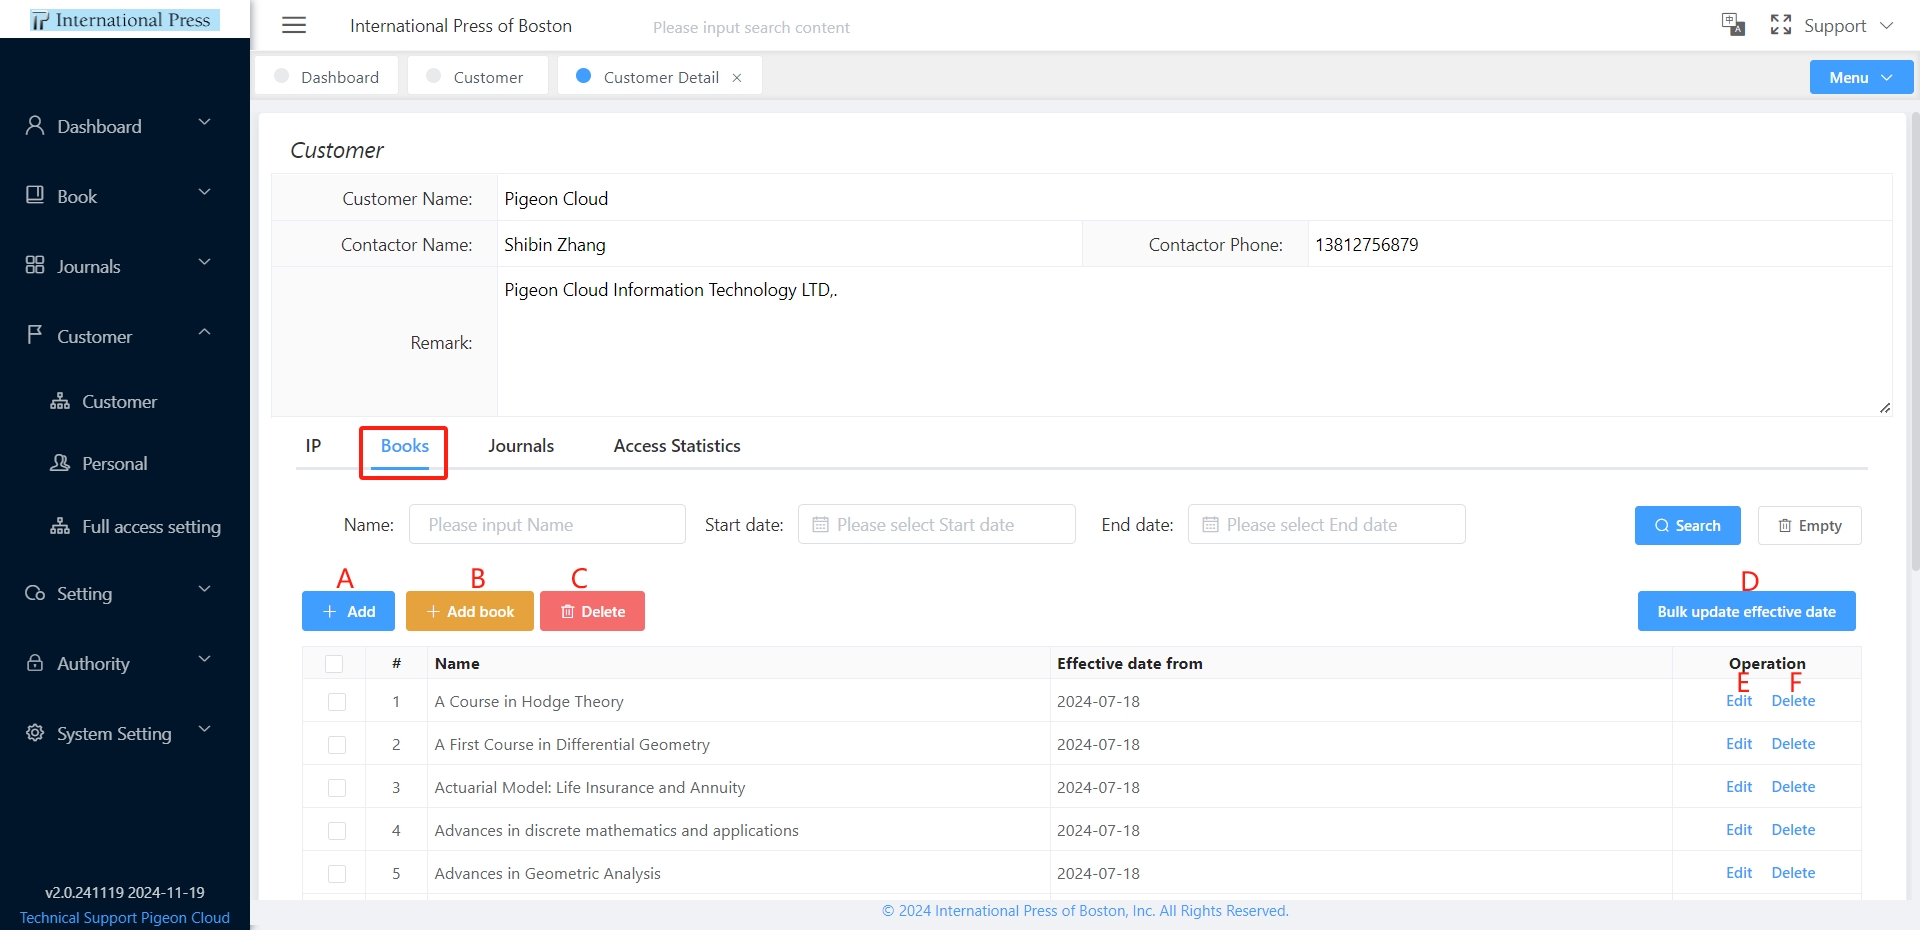Click the Personal submenu user icon
Image resolution: width=1920 pixels, height=930 pixels.
[60, 463]
